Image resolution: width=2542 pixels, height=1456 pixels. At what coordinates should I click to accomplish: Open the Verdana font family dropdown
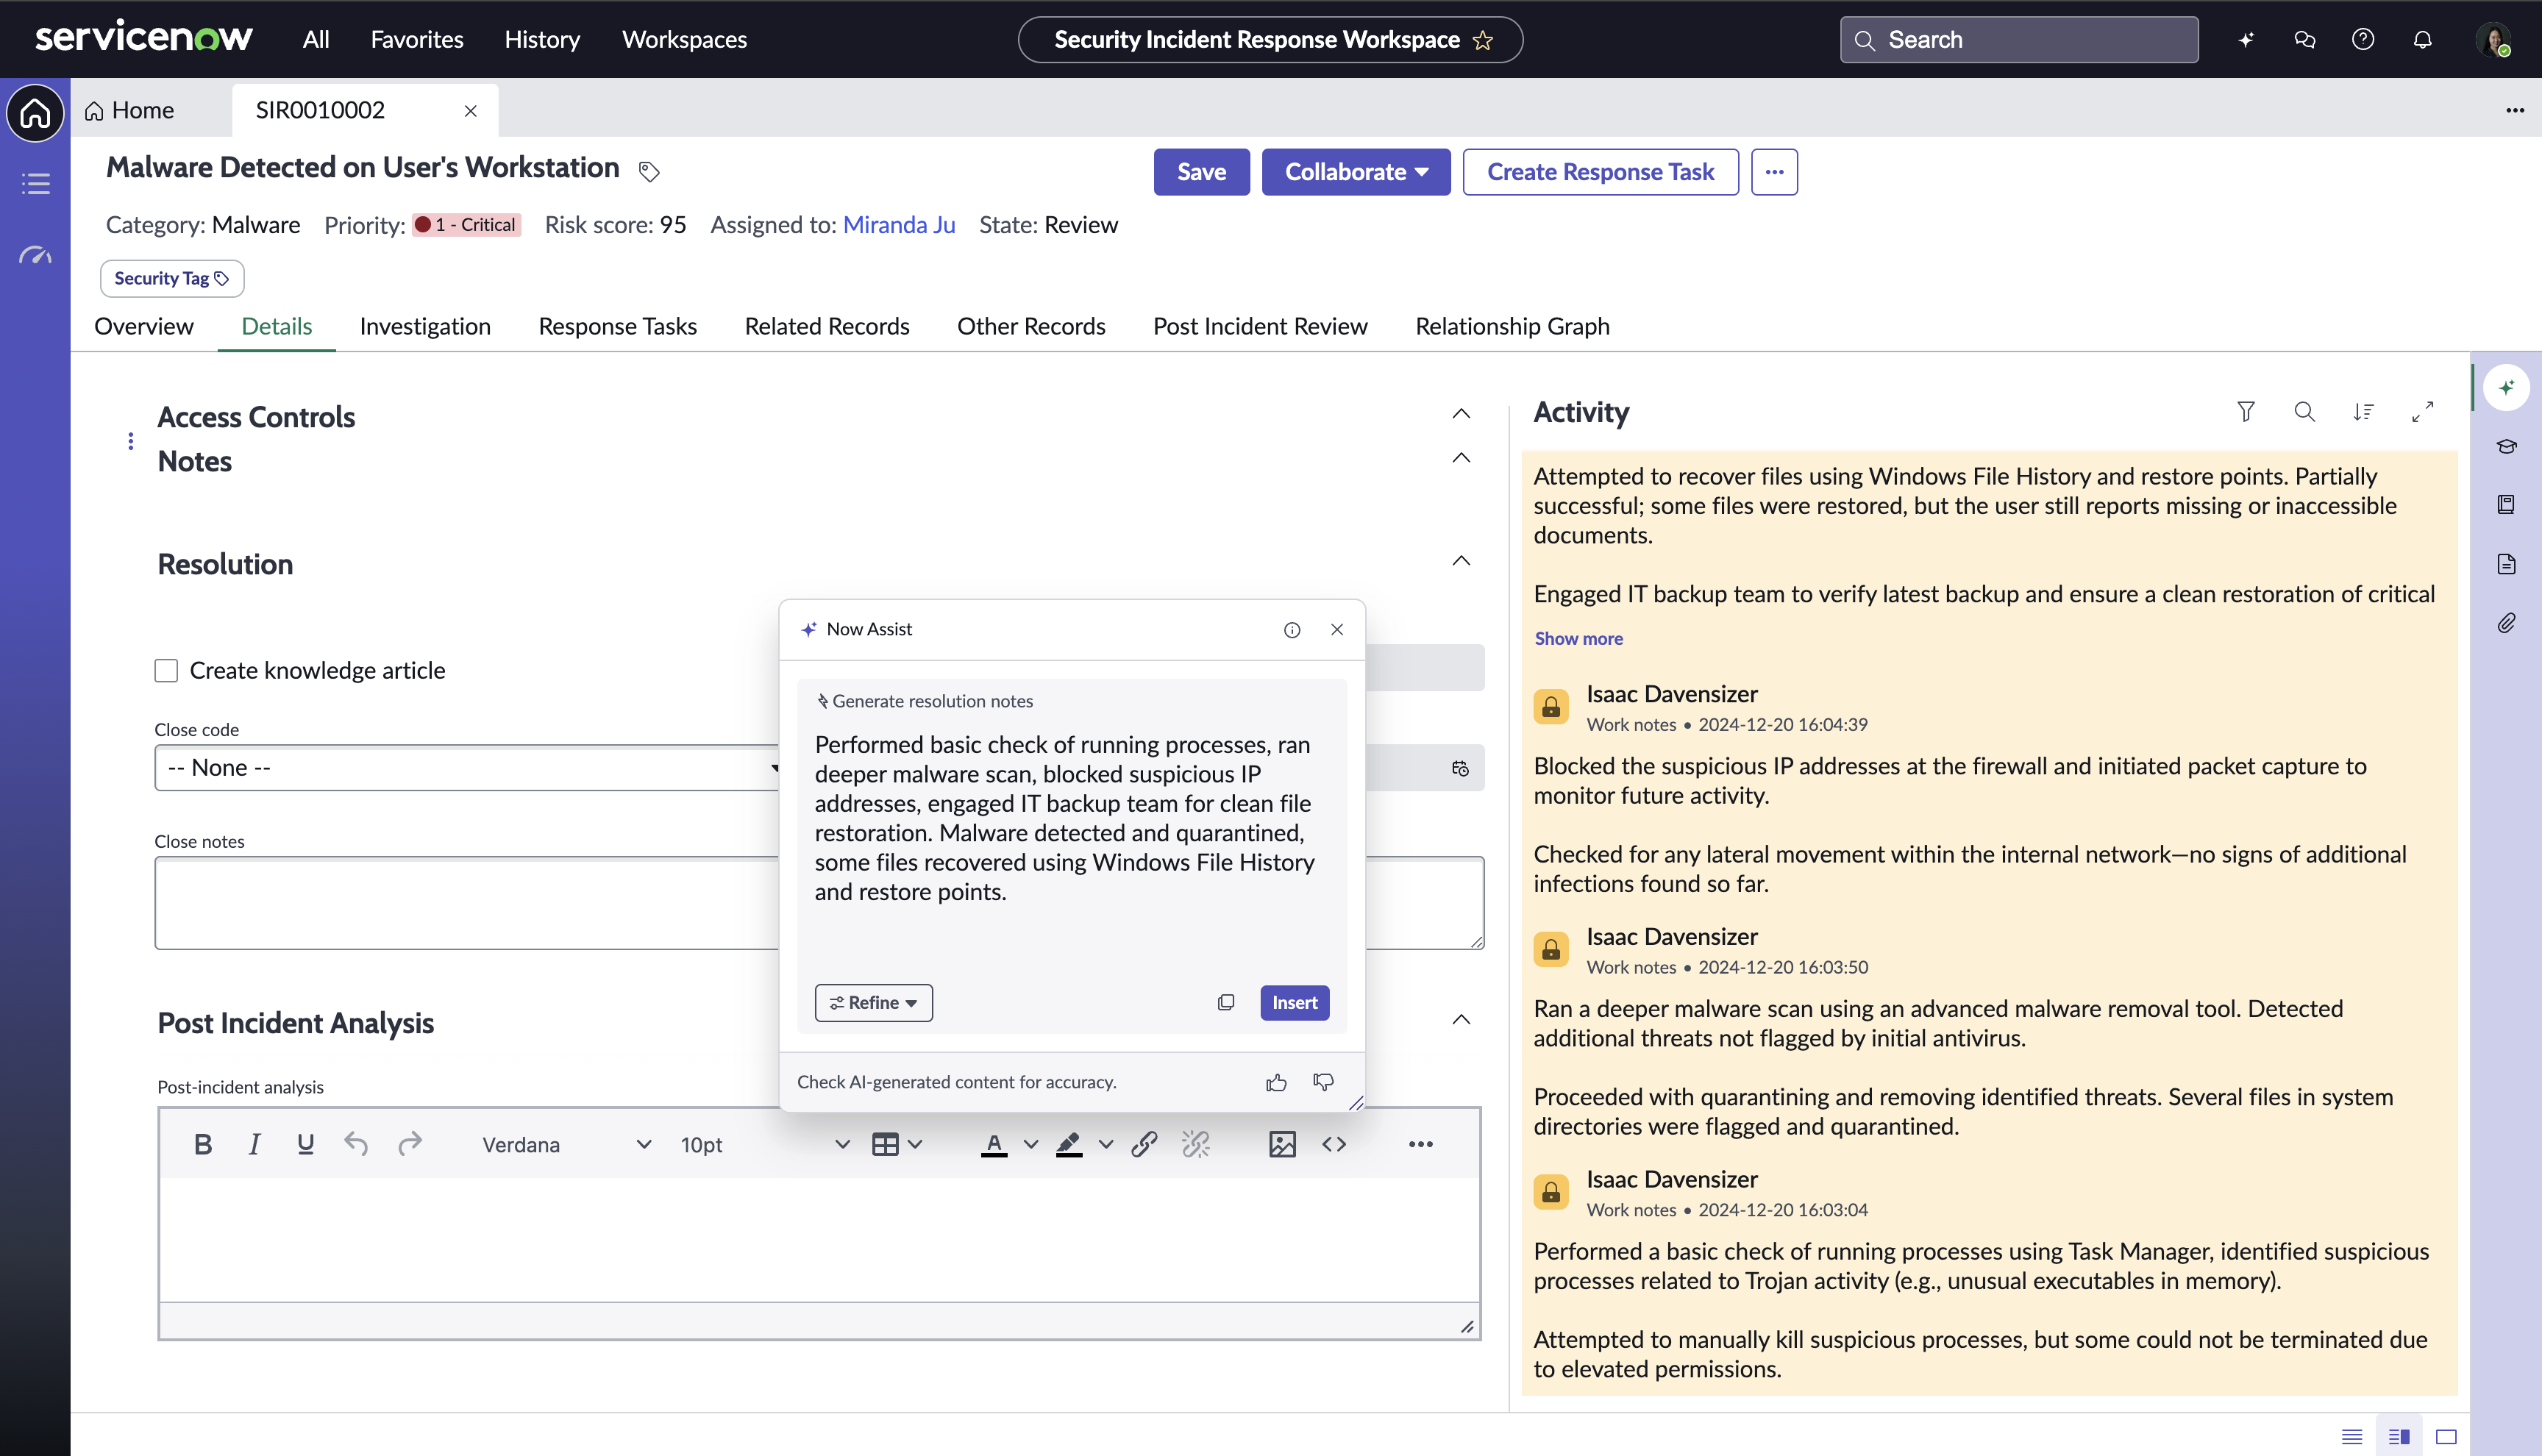point(567,1144)
